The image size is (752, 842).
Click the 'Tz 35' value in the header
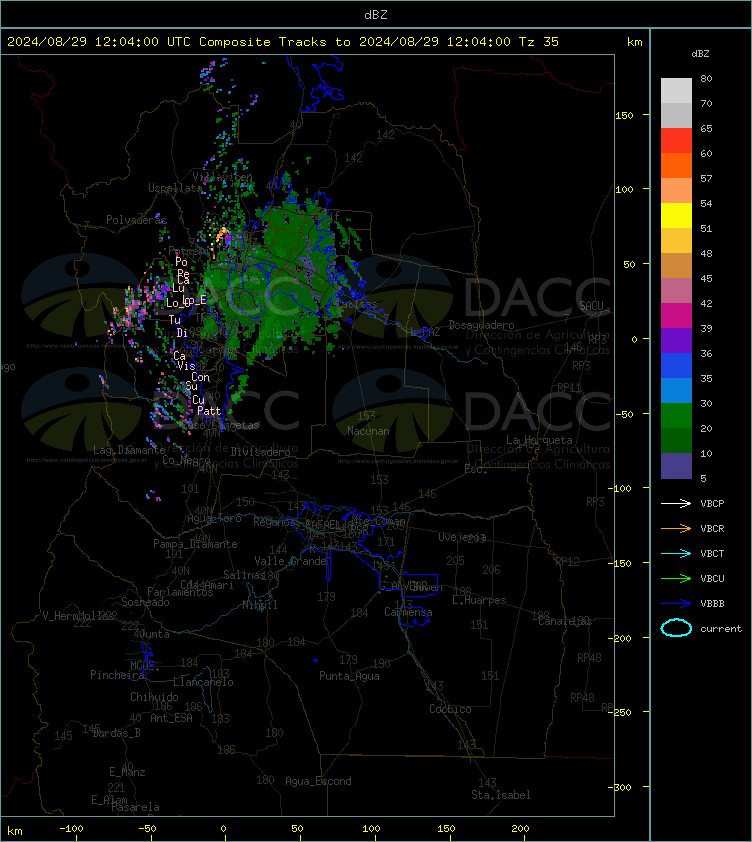tap(539, 42)
